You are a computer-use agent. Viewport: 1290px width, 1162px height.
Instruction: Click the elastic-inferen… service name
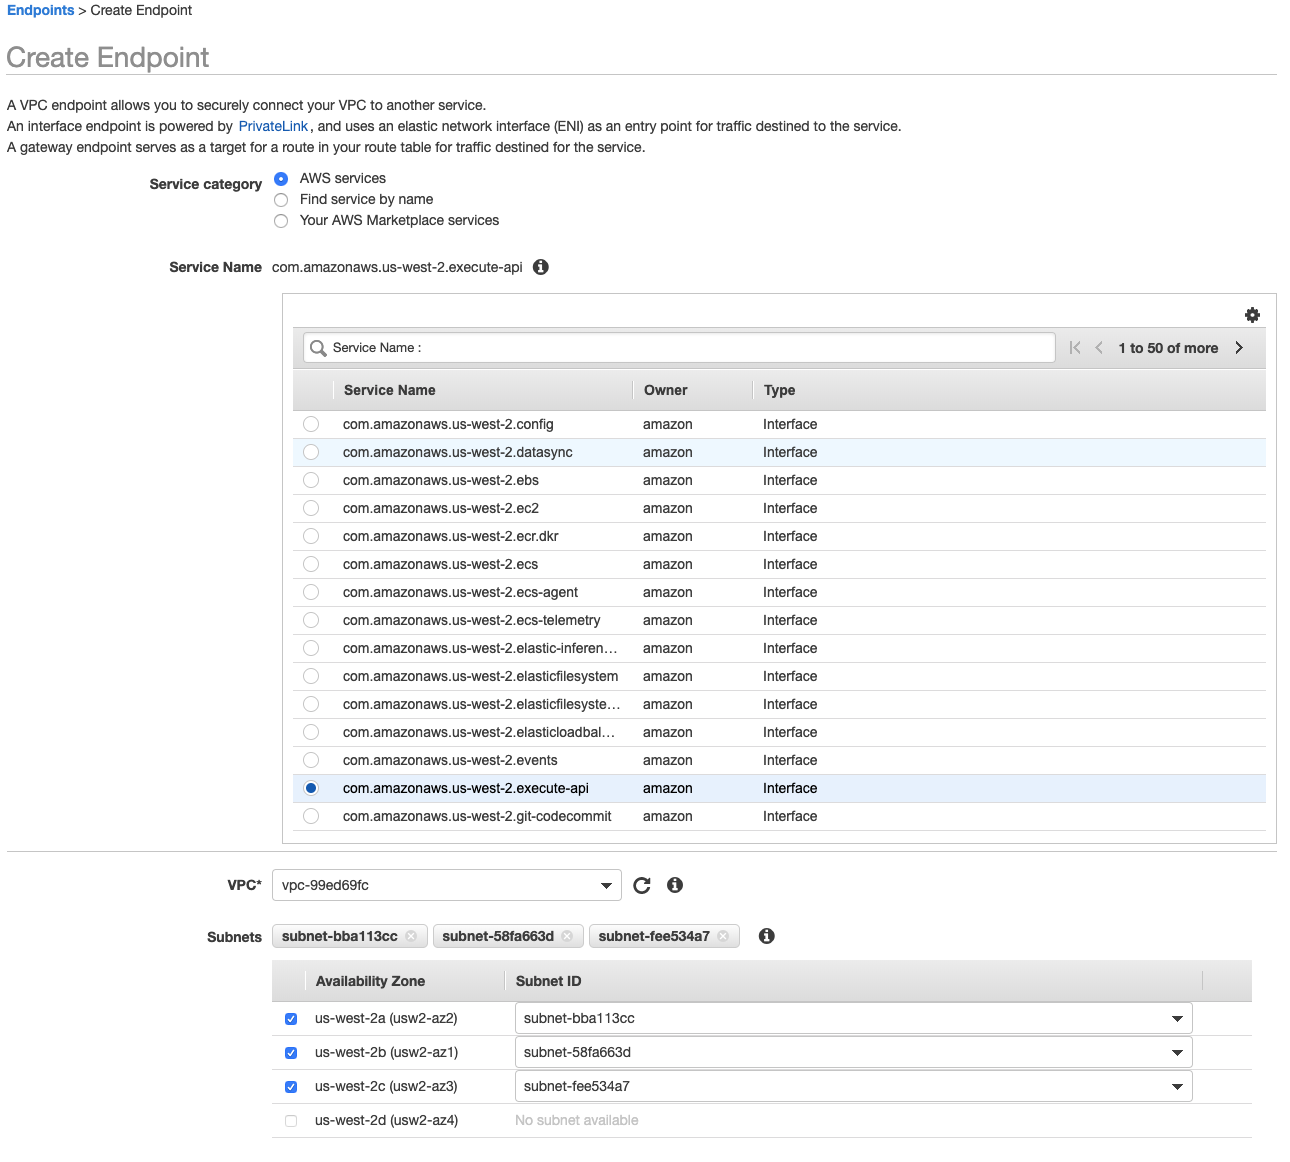tap(480, 648)
